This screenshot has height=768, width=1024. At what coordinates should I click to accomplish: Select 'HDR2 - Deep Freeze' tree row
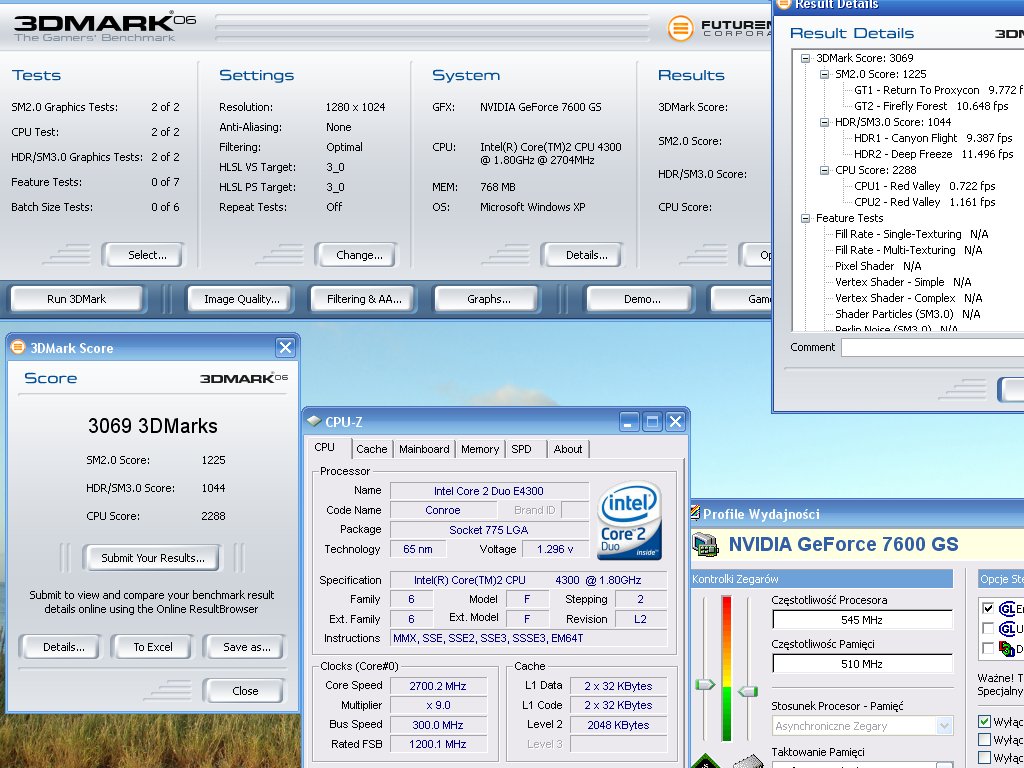point(933,154)
